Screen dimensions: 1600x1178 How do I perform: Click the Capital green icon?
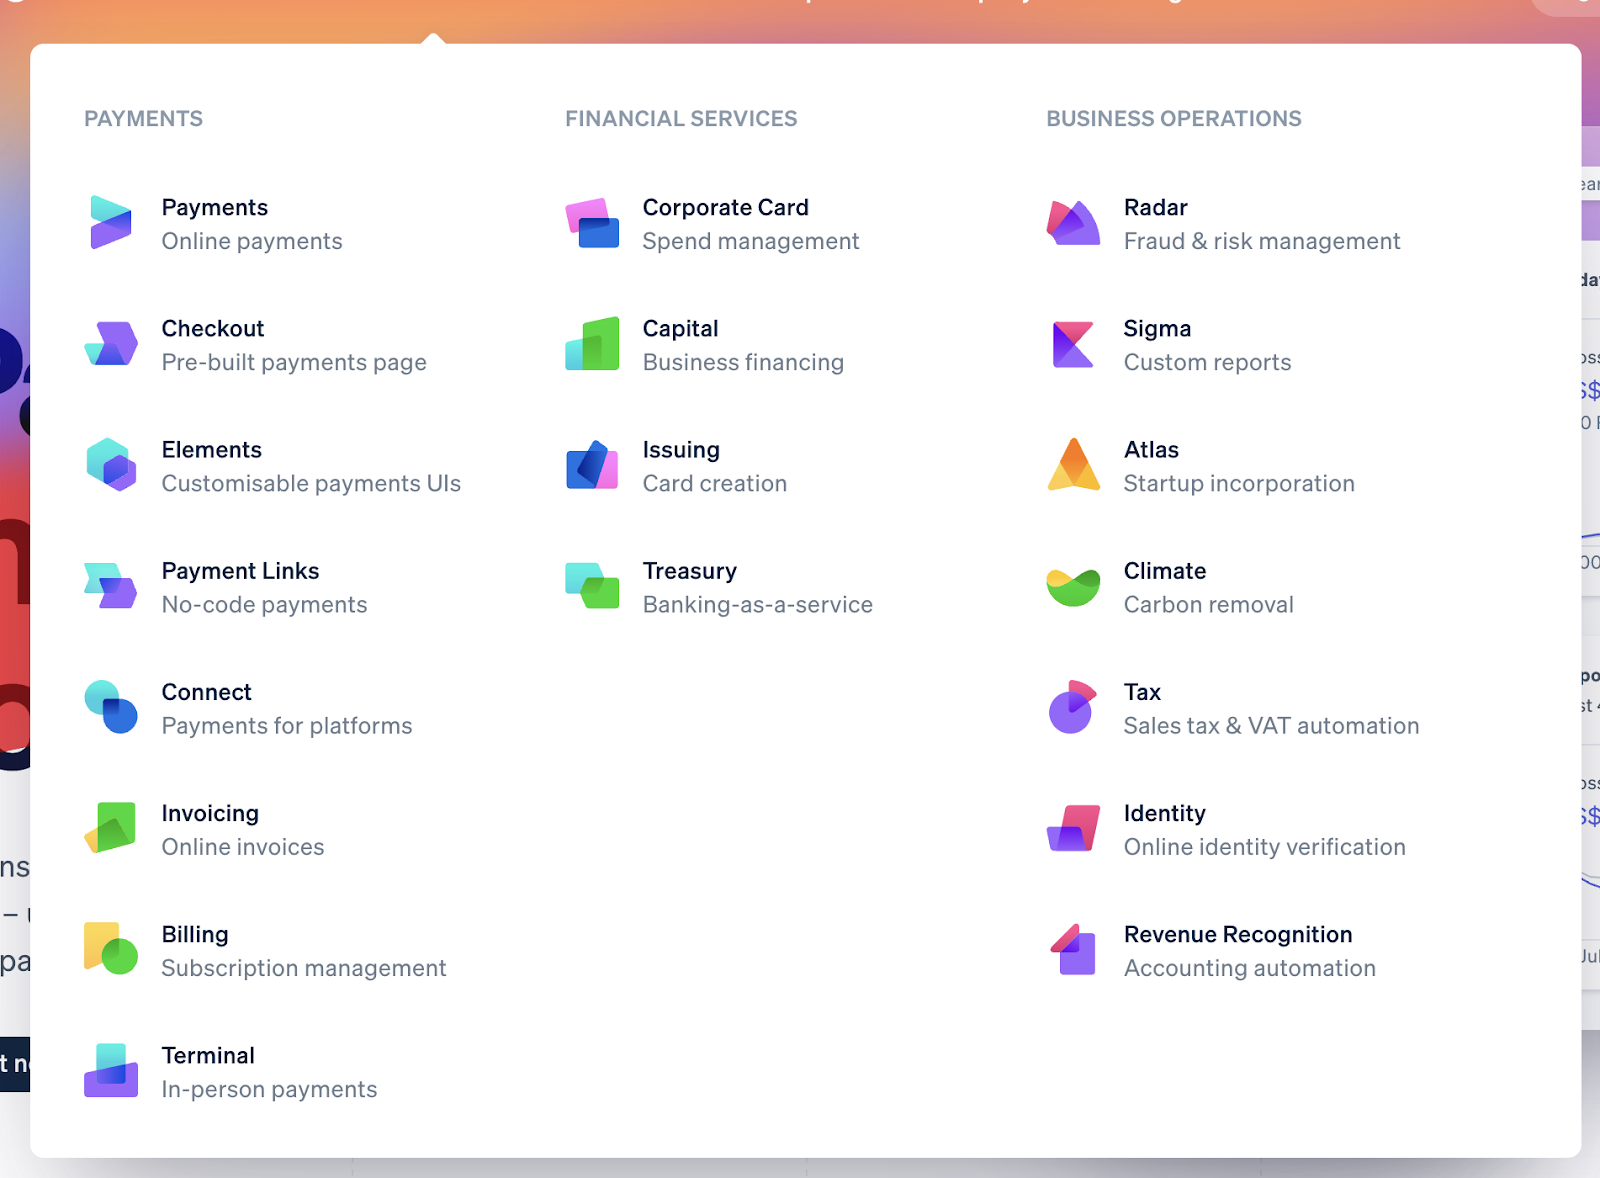[x=592, y=344]
